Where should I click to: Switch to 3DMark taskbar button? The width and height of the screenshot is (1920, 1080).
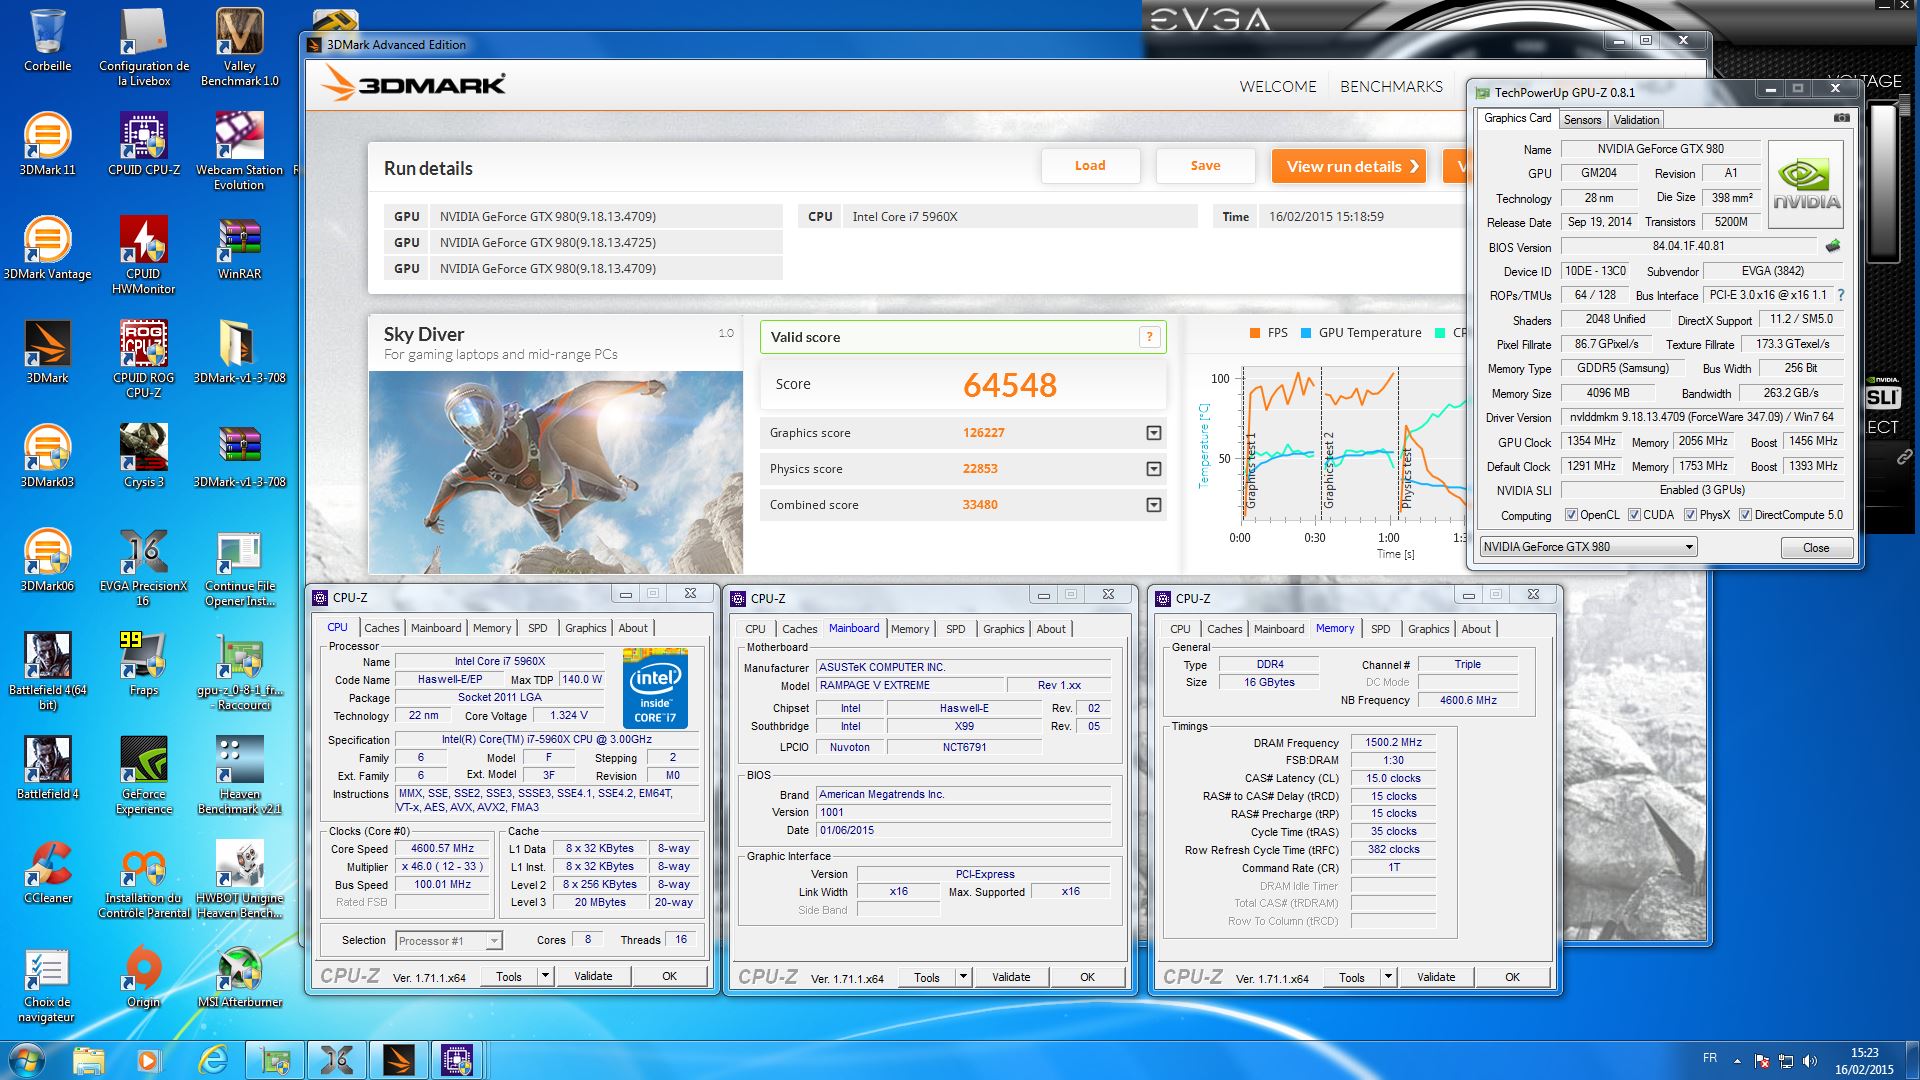[x=399, y=1060]
